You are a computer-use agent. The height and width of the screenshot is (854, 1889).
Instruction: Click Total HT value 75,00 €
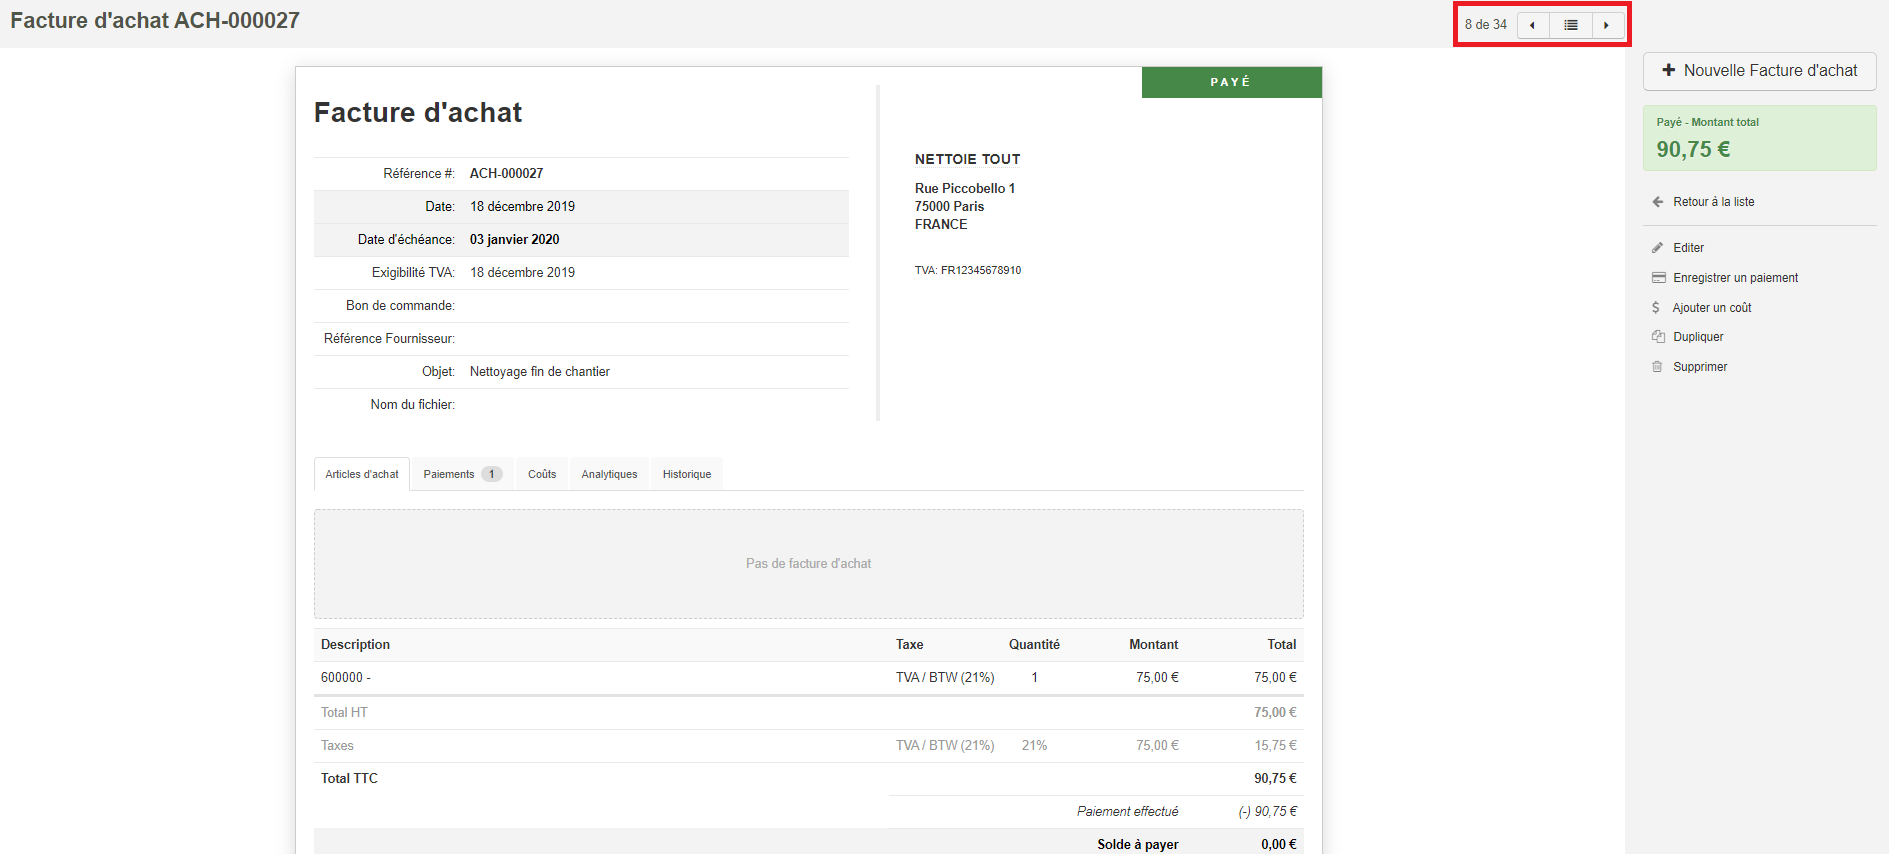(x=1275, y=713)
